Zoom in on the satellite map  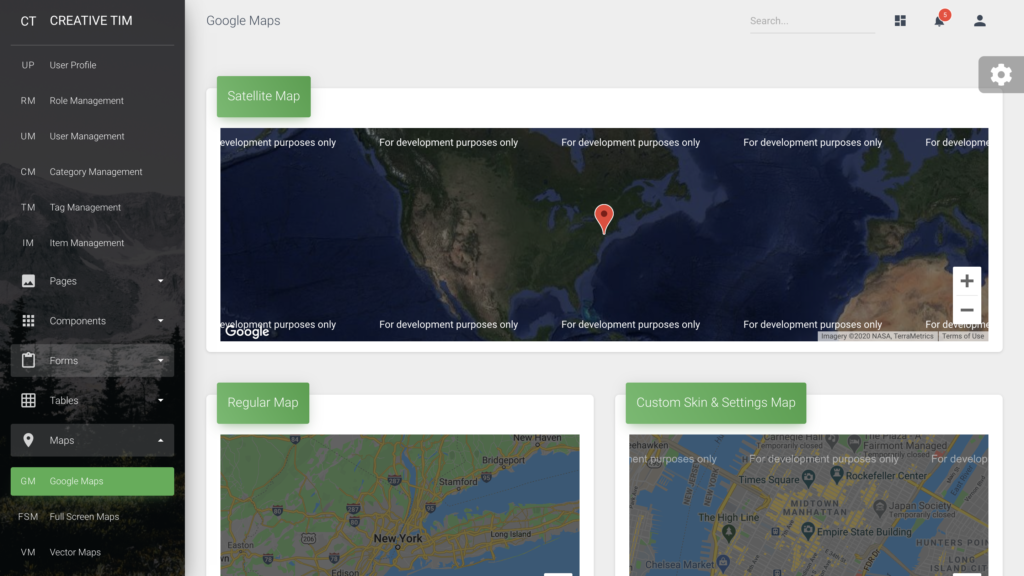tap(967, 282)
